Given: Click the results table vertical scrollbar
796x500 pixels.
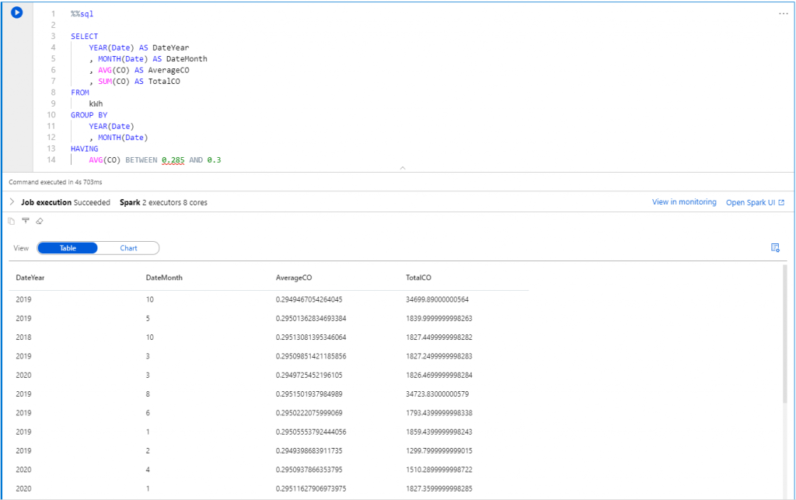Looking at the screenshot, I should (x=785, y=335).
